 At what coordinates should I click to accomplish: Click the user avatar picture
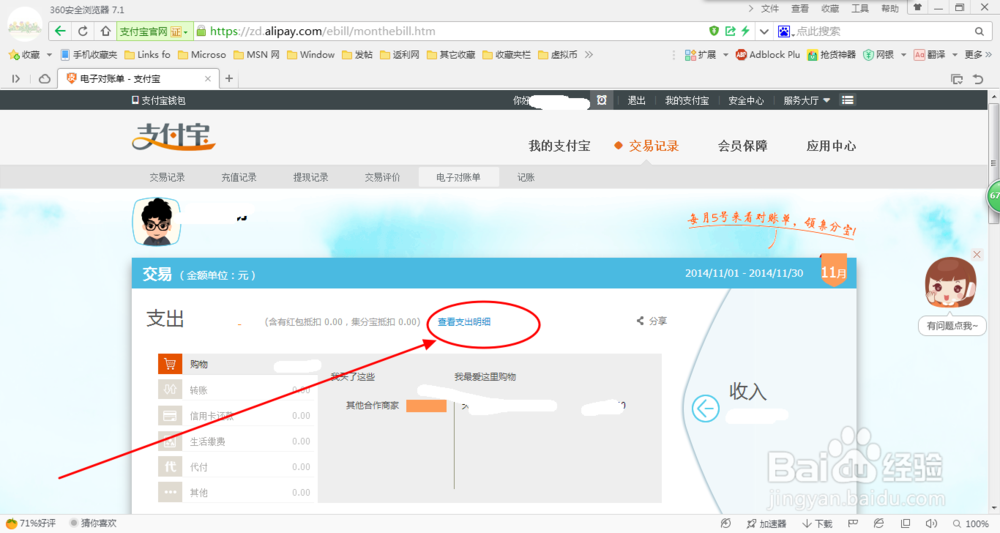tap(156, 221)
